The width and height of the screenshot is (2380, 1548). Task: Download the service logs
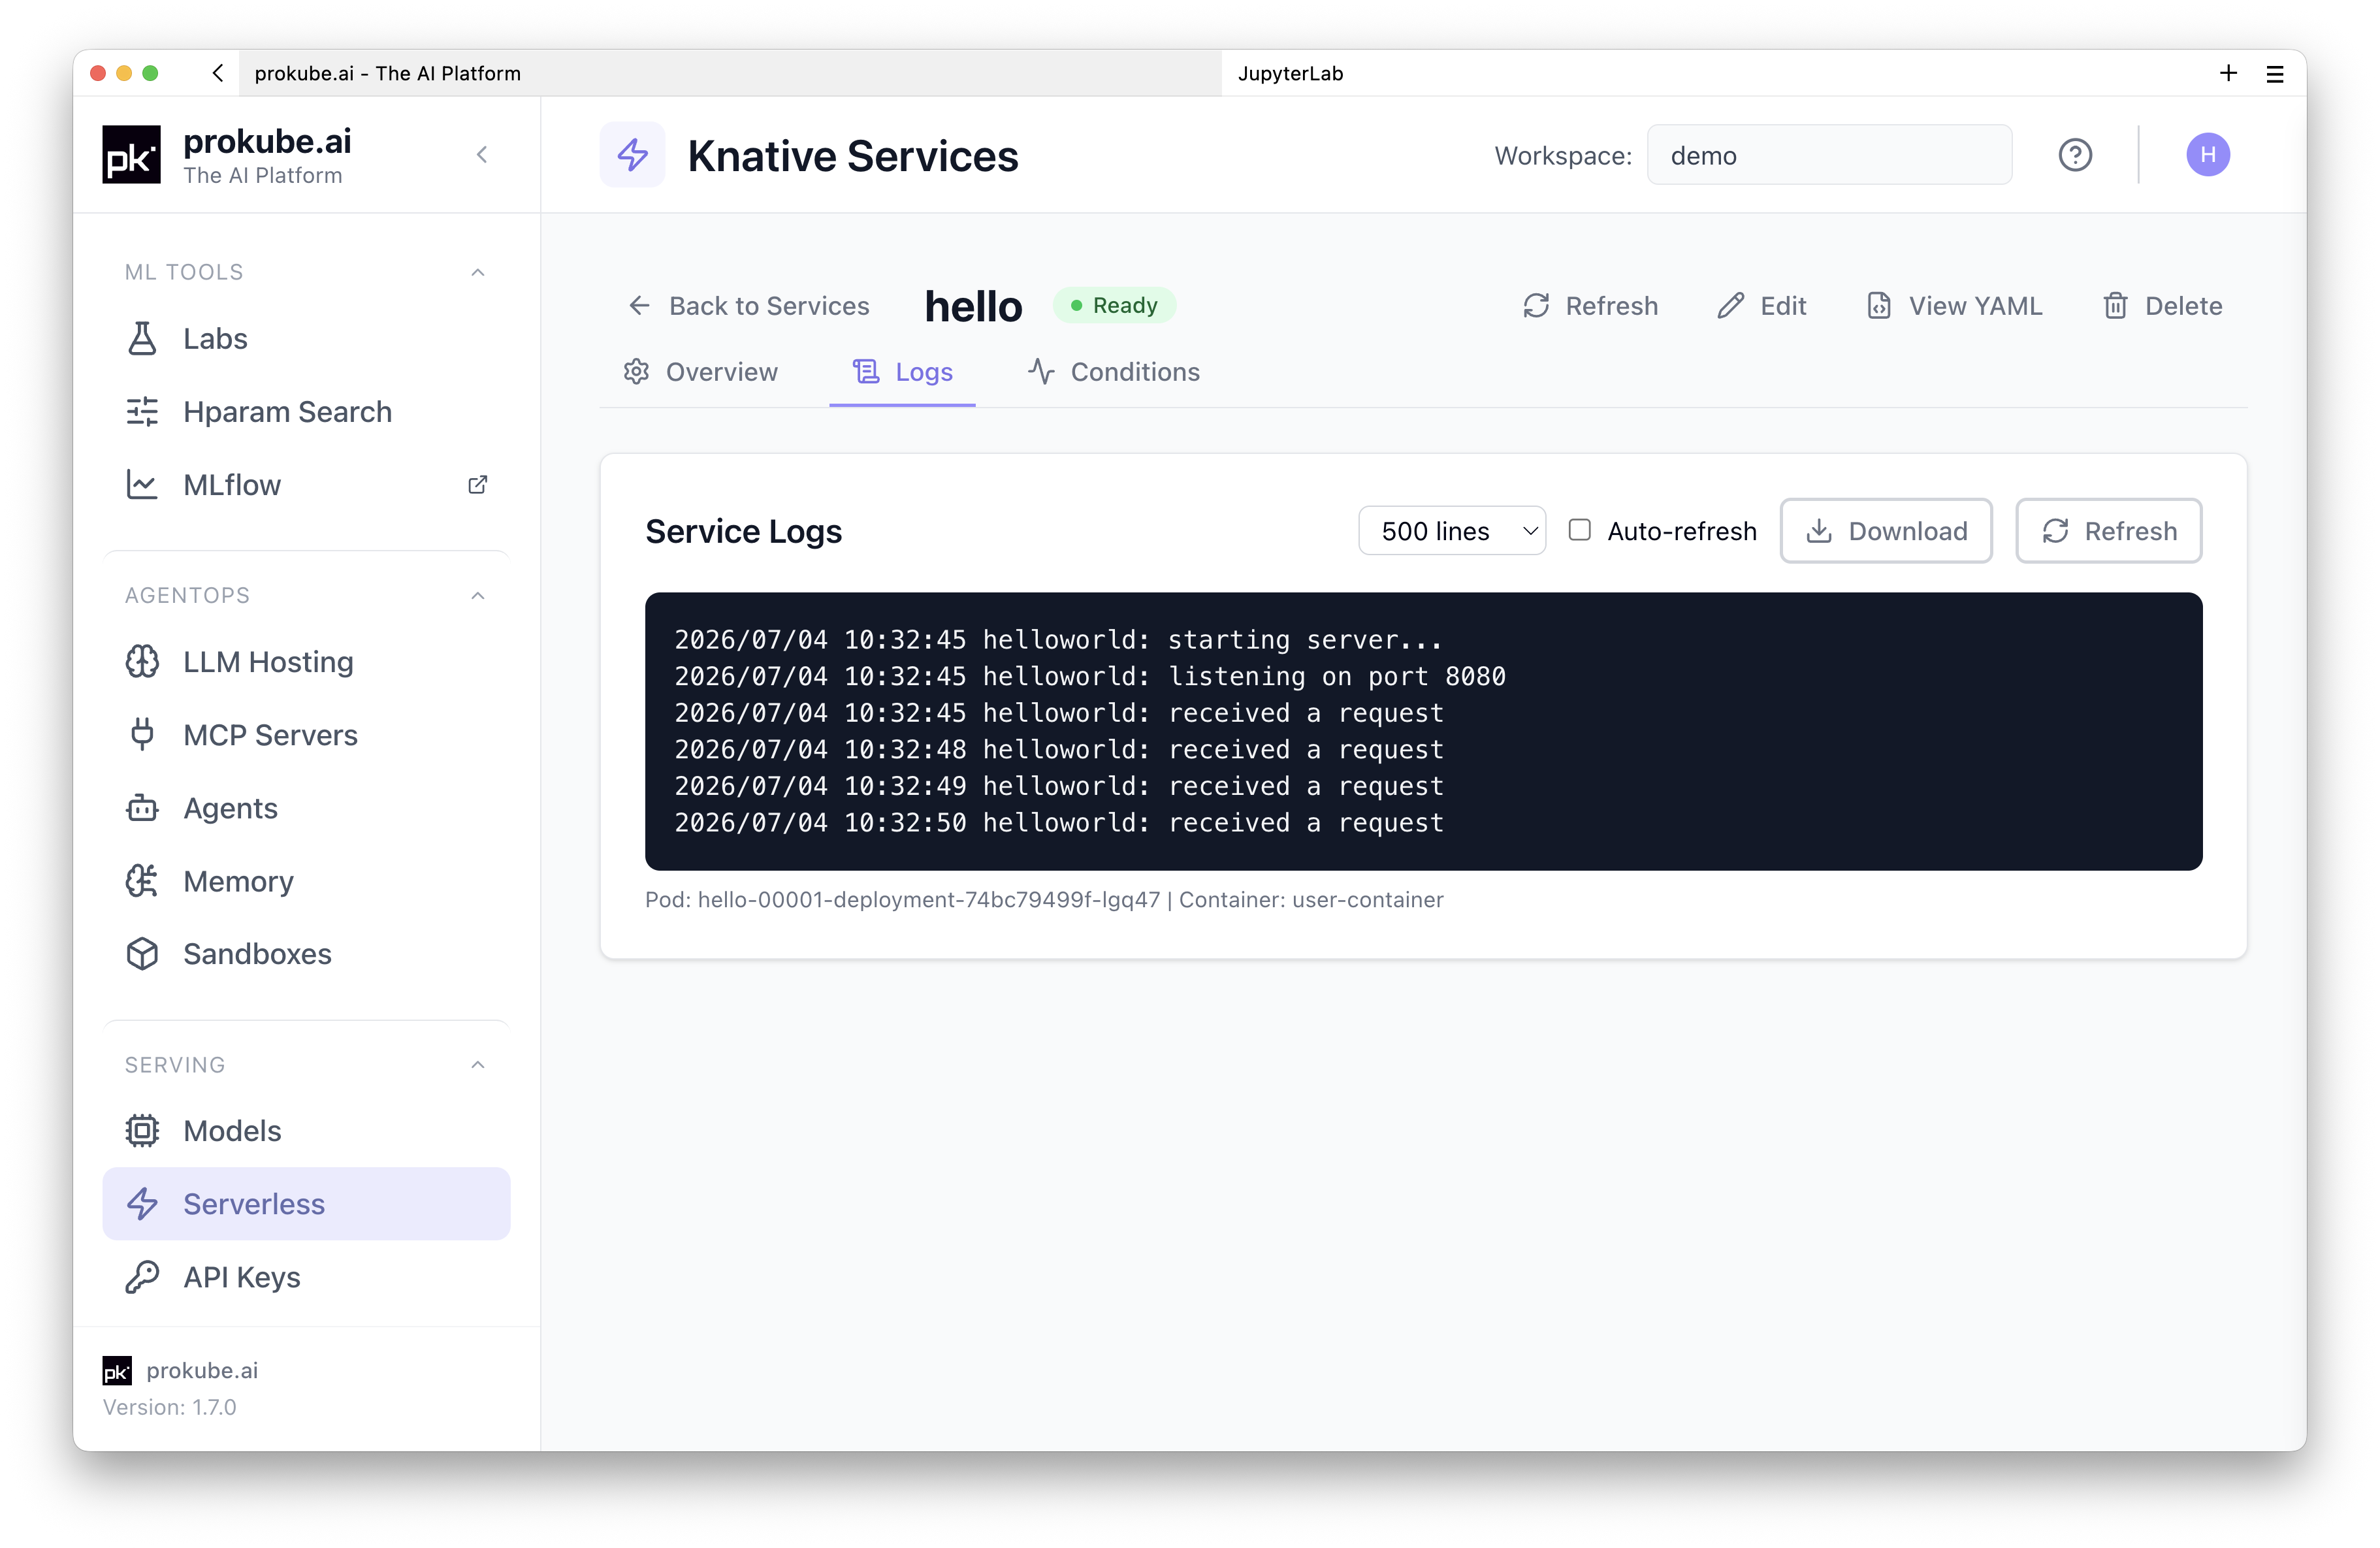click(x=1886, y=531)
